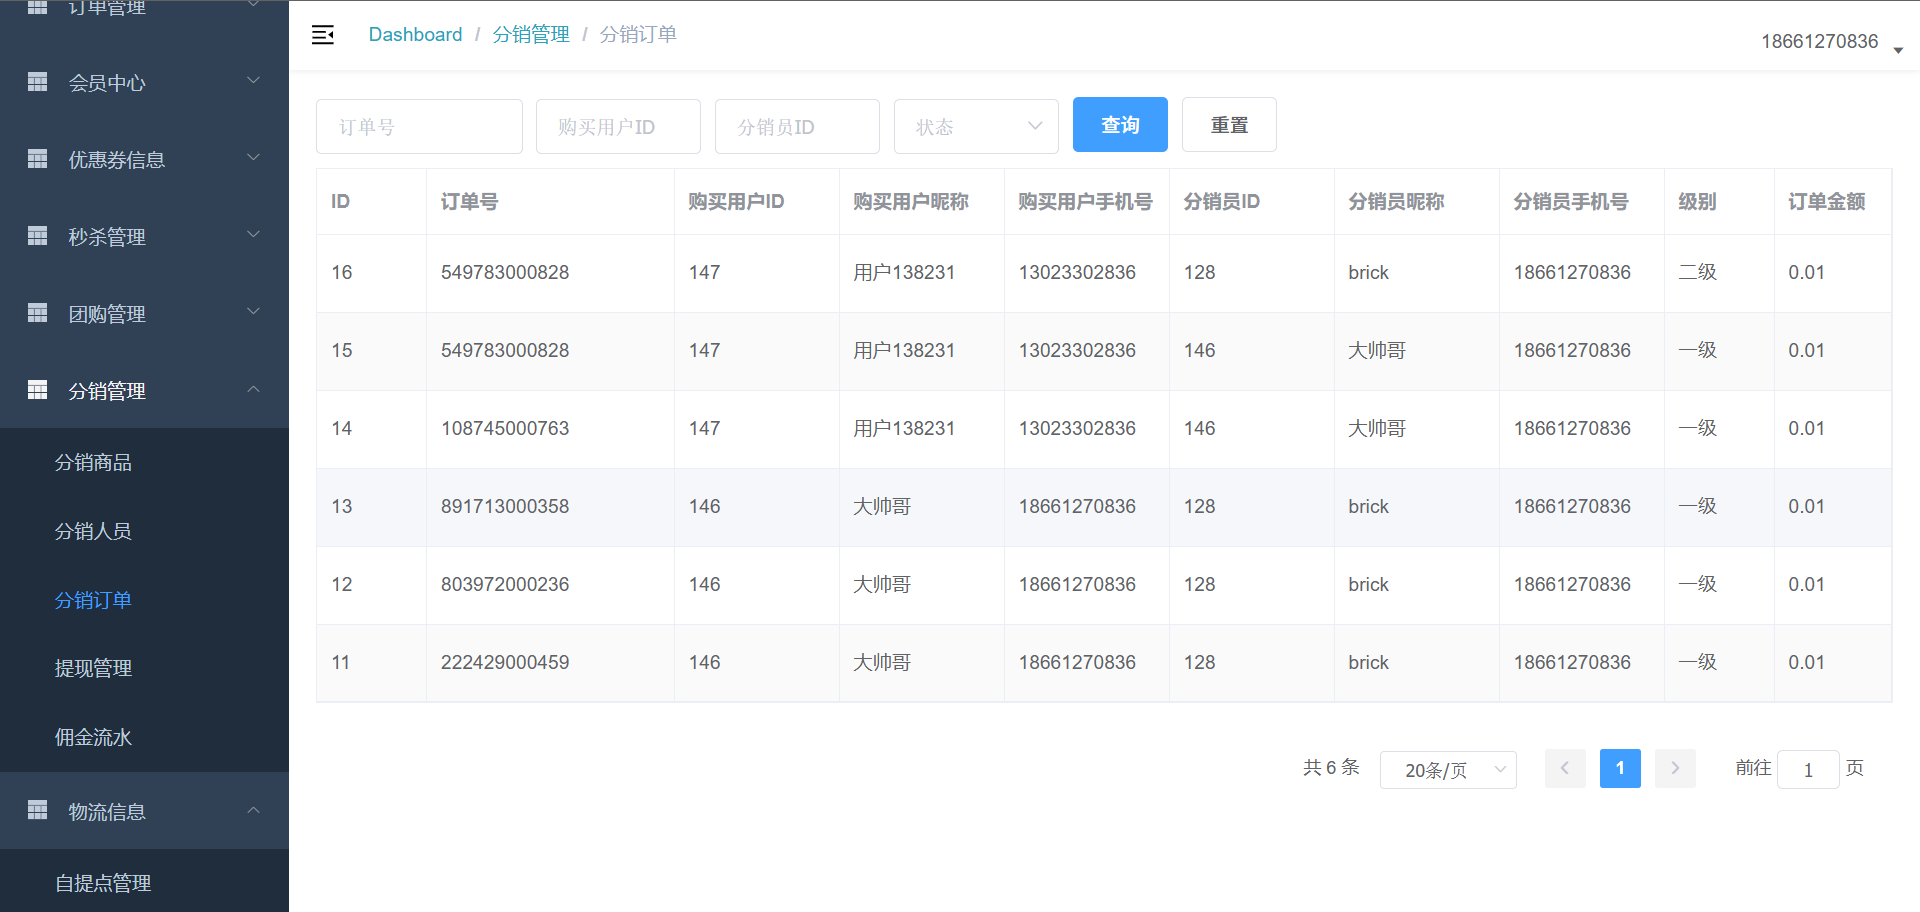The width and height of the screenshot is (1920, 912).
Task: Follow the Dashboard breadcrumb link
Action: click(x=415, y=35)
